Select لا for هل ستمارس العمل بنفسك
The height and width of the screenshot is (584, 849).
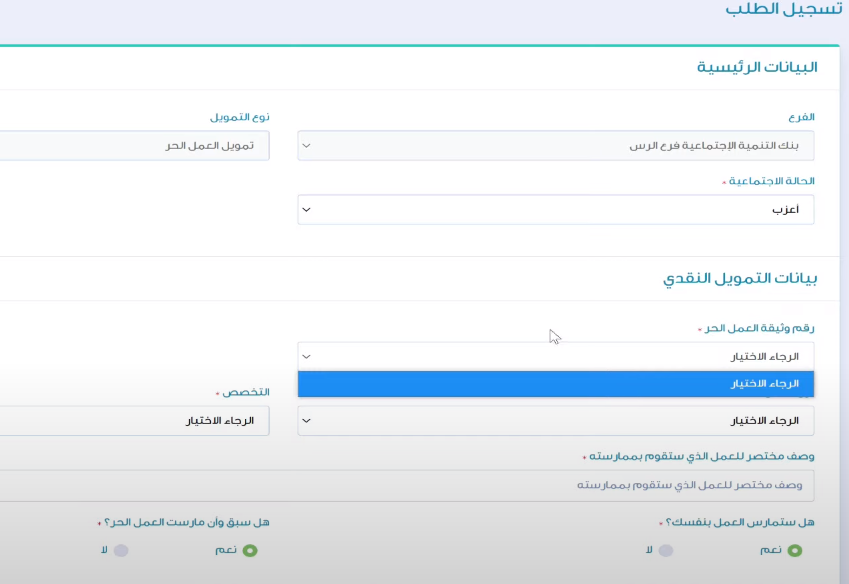click(x=665, y=550)
